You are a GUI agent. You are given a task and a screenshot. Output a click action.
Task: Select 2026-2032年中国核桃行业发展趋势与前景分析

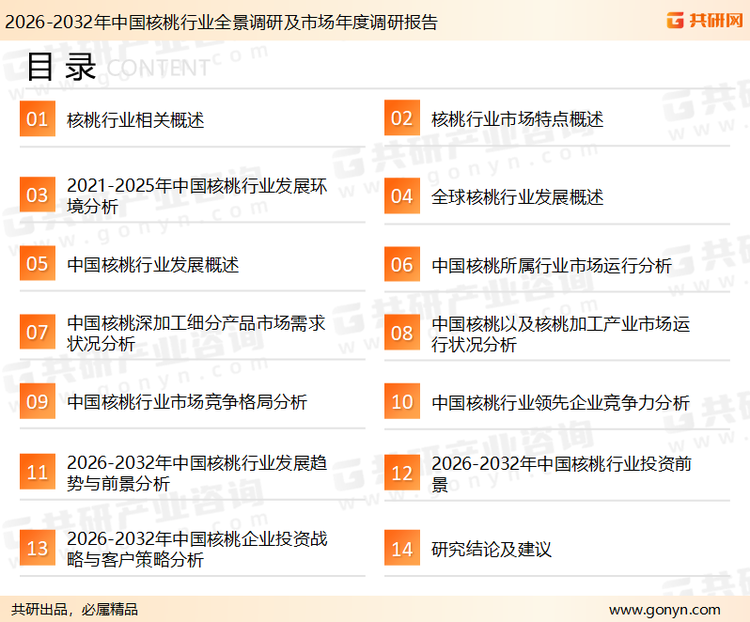click(x=197, y=473)
